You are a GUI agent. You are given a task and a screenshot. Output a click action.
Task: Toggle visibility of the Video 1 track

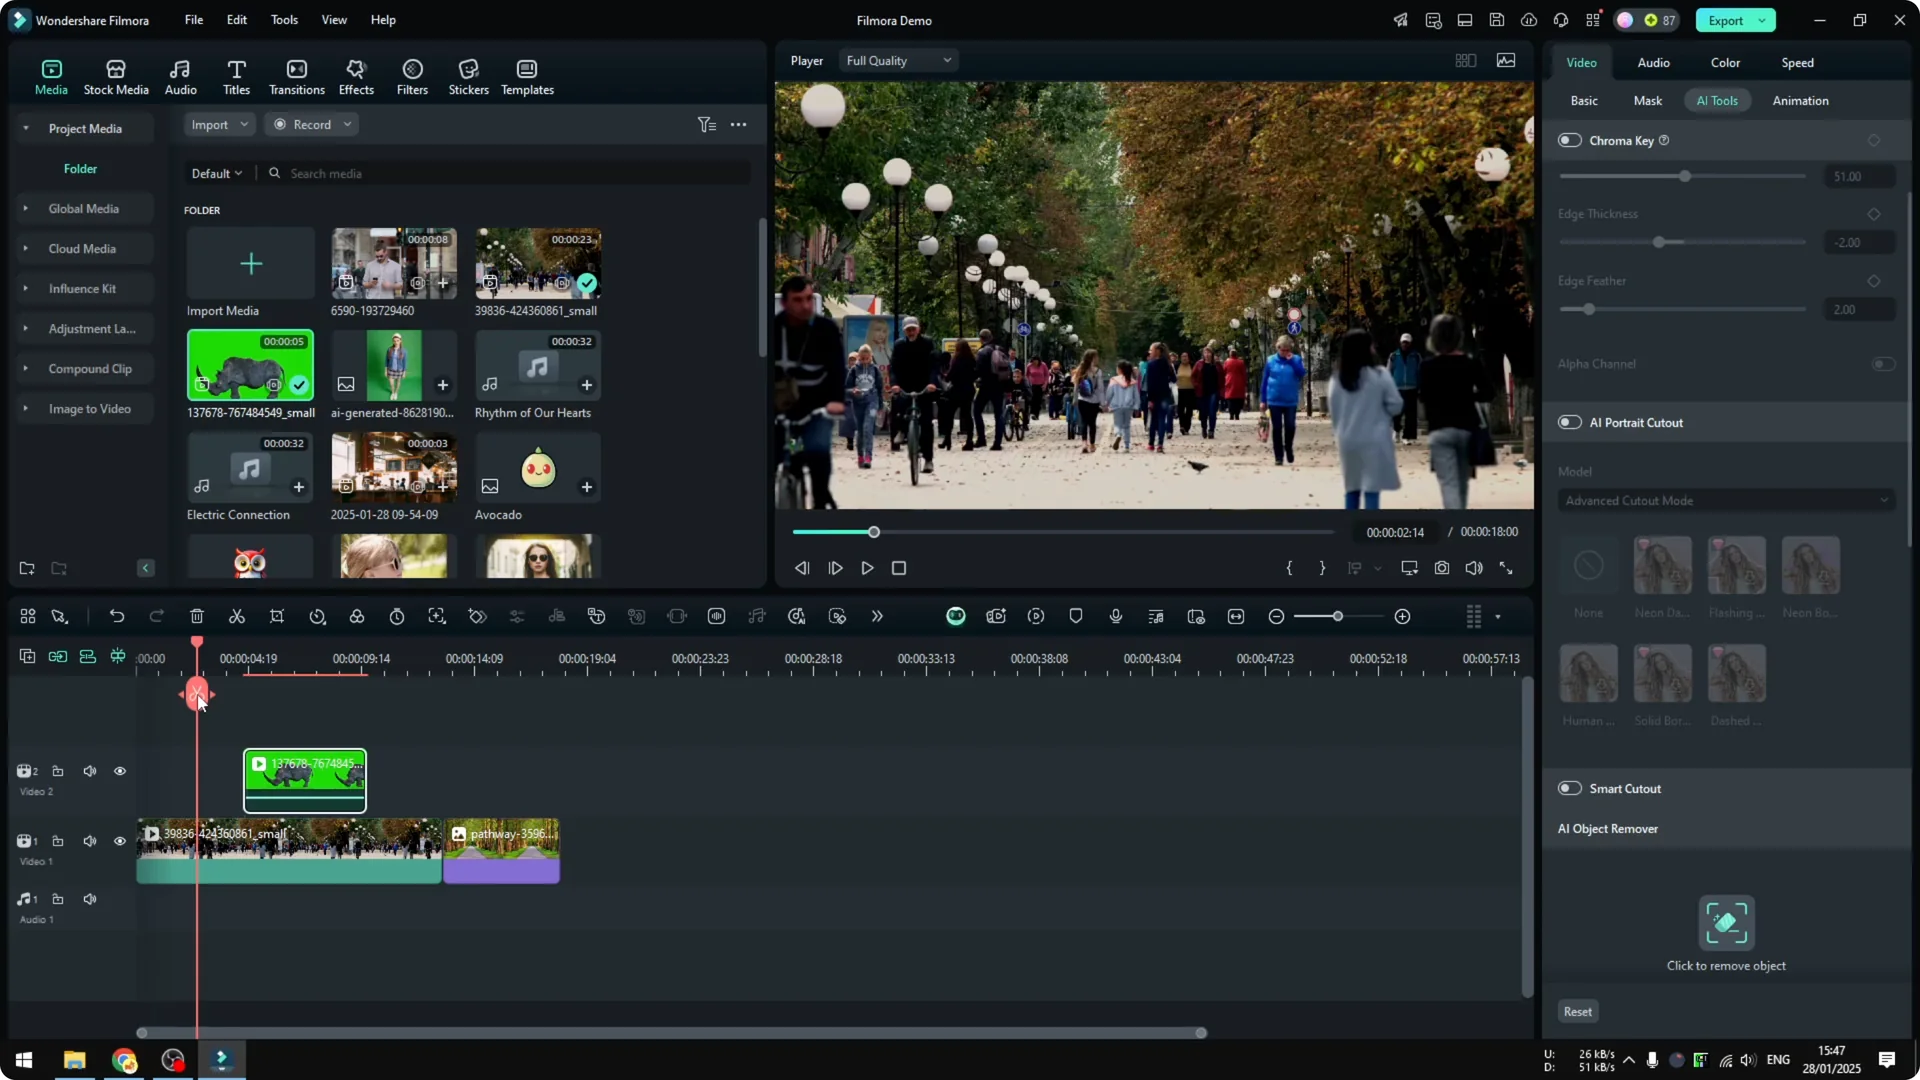(x=120, y=841)
